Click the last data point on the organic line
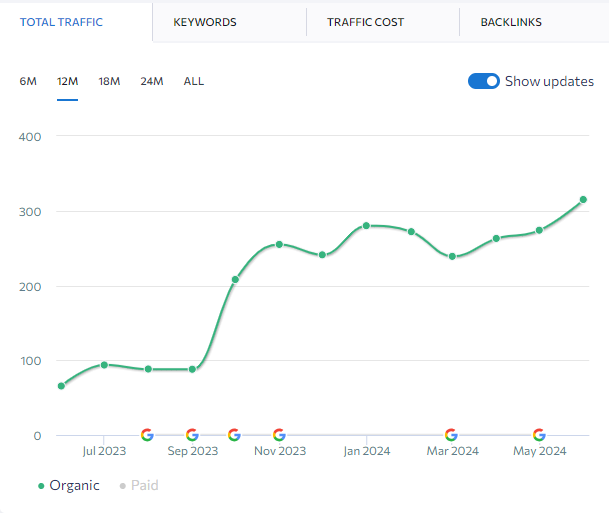 click(x=583, y=200)
